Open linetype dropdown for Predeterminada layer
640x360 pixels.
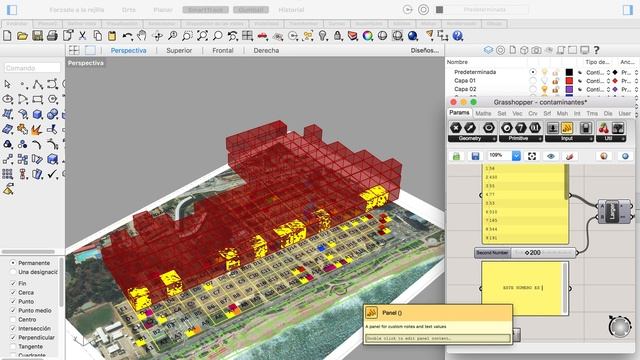608,72
